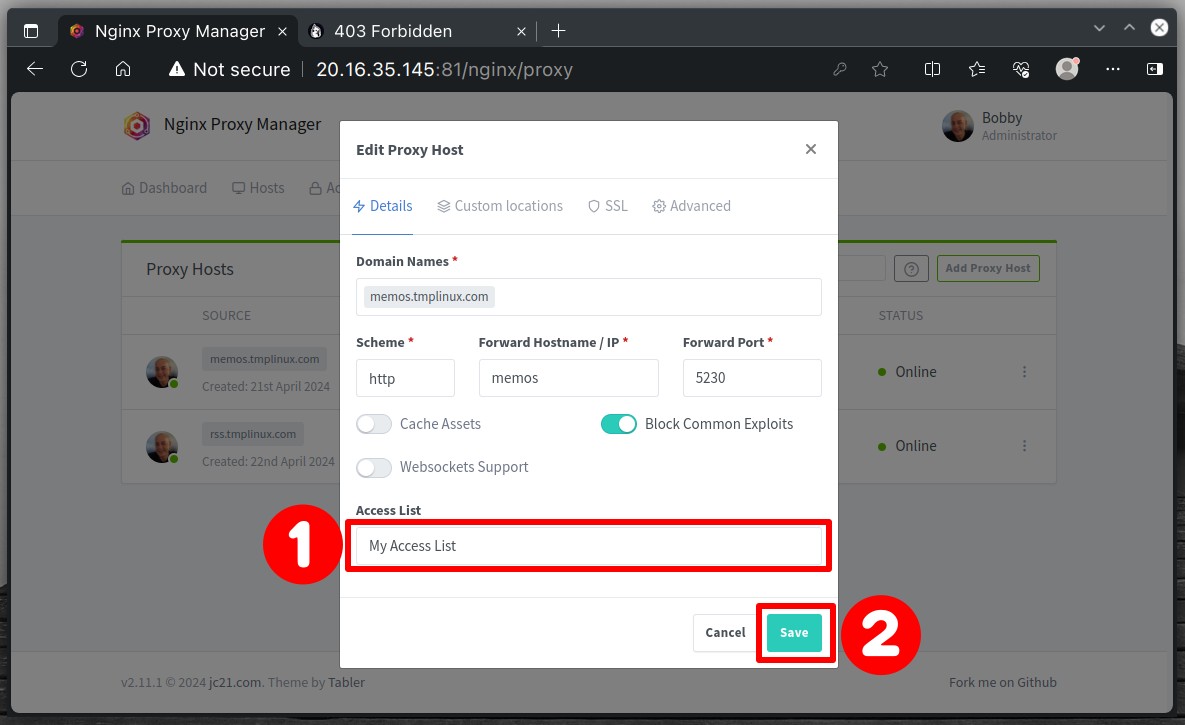Screen dimensions: 1185x725
Task: Bookmark page with the star icon
Action: coord(880,70)
